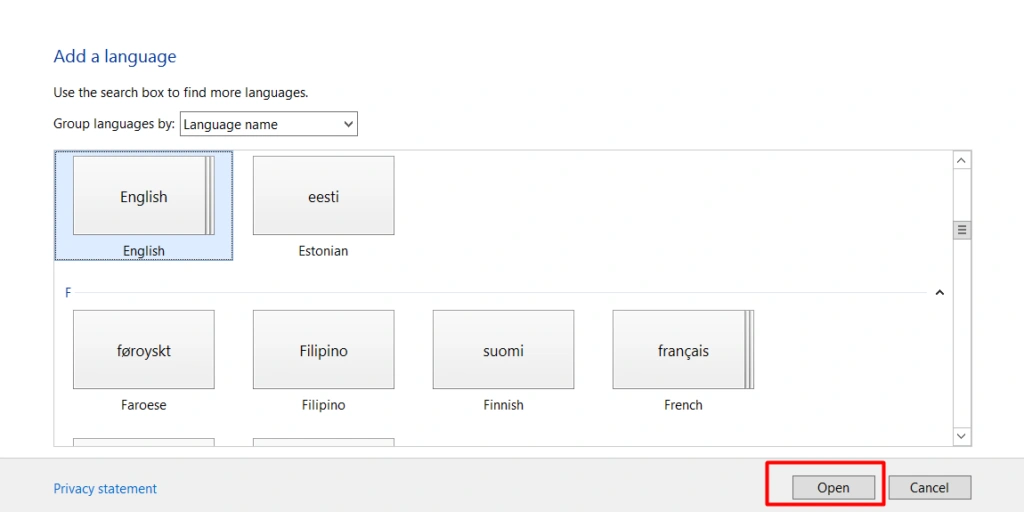Click the French caption under the français tile
The image size is (1024, 512).
pos(683,405)
